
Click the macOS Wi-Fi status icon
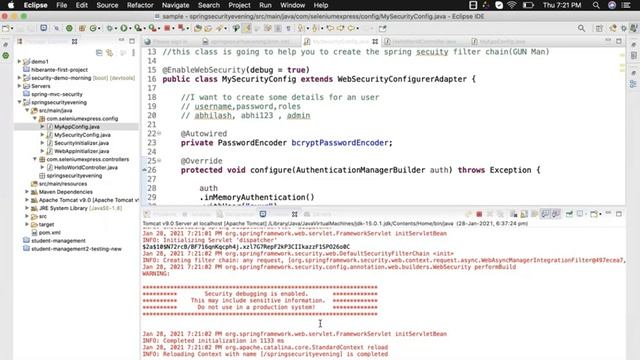512,5
